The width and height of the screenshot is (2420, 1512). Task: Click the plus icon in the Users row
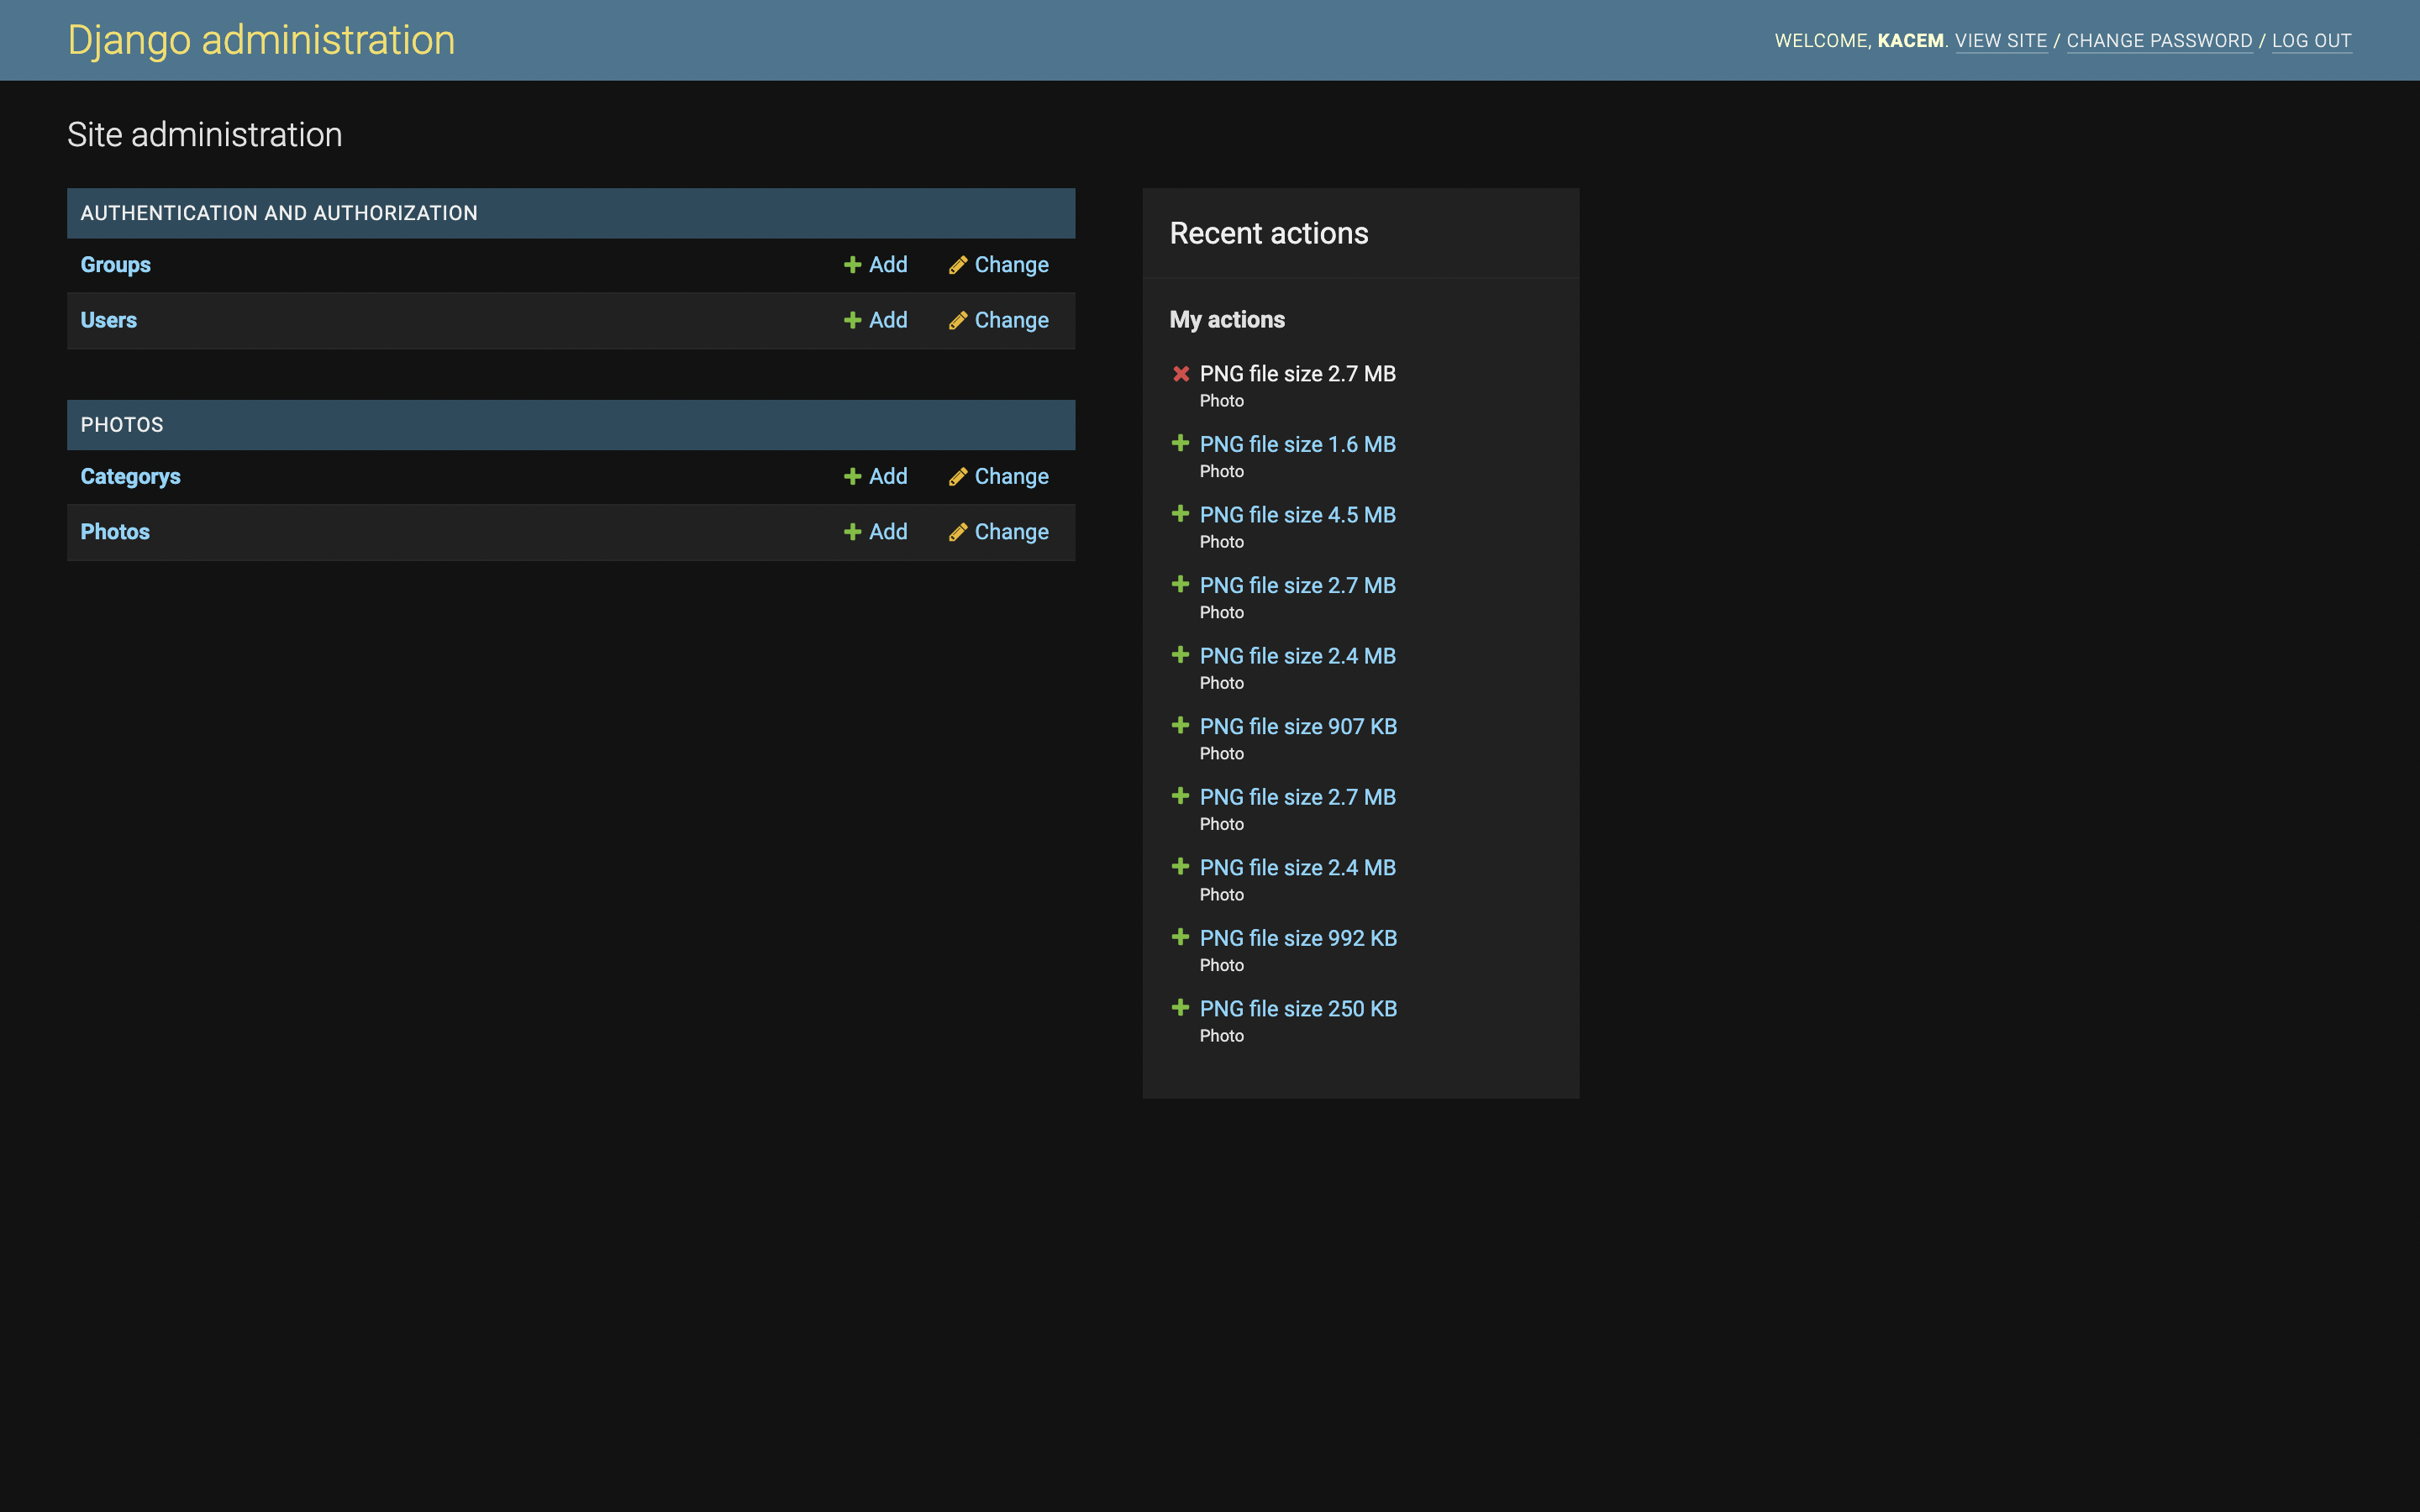tap(852, 320)
